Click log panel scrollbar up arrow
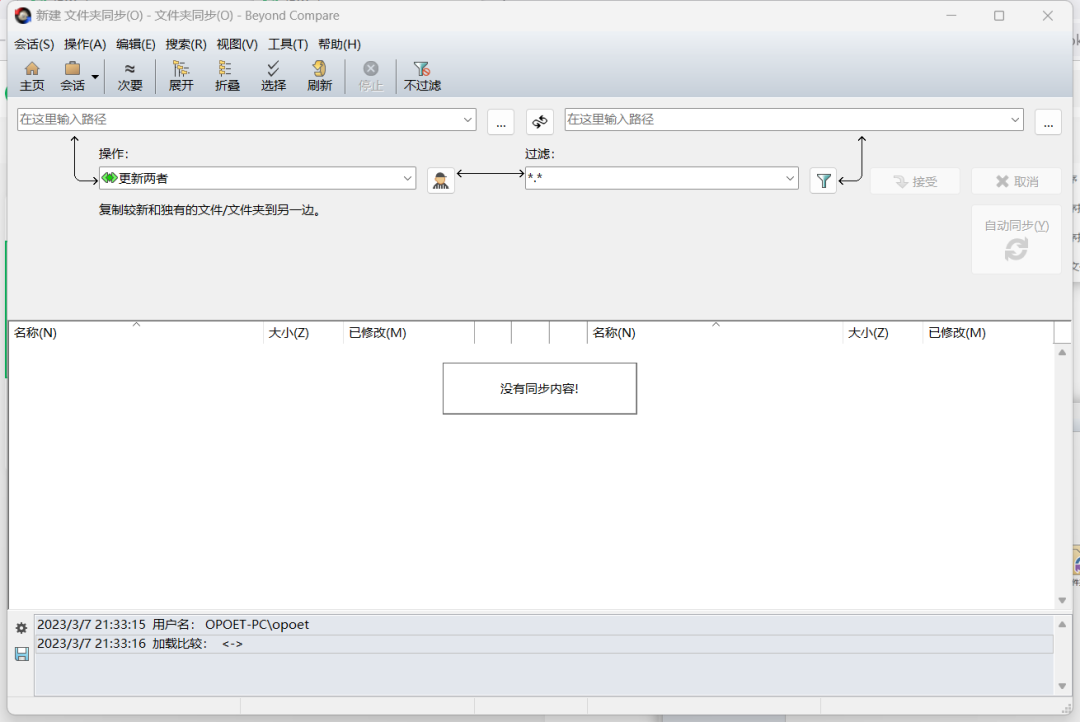The image size is (1080, 722). pyautogui.click(x=1062, y=624)
